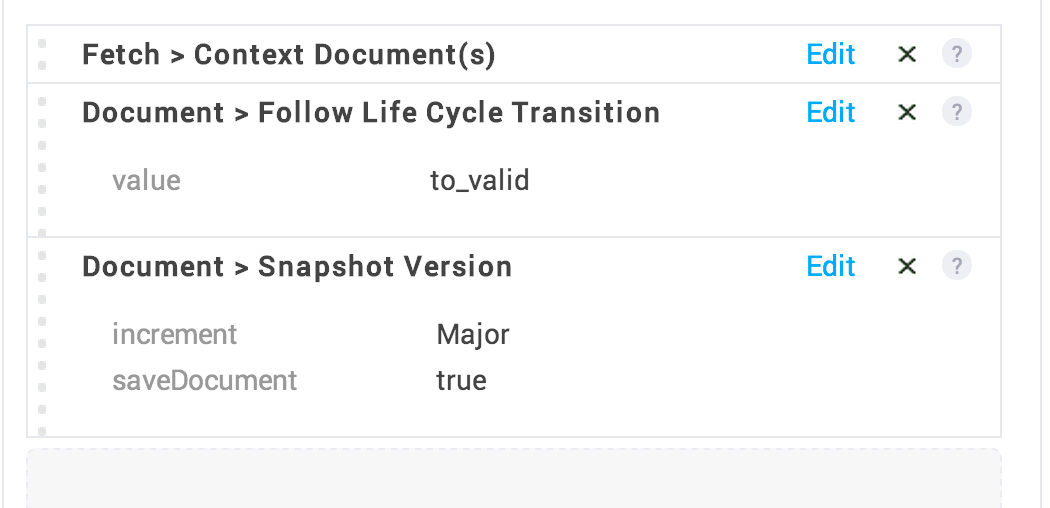
Task: Click the Major increment value
Action: (x=473, y=335)
